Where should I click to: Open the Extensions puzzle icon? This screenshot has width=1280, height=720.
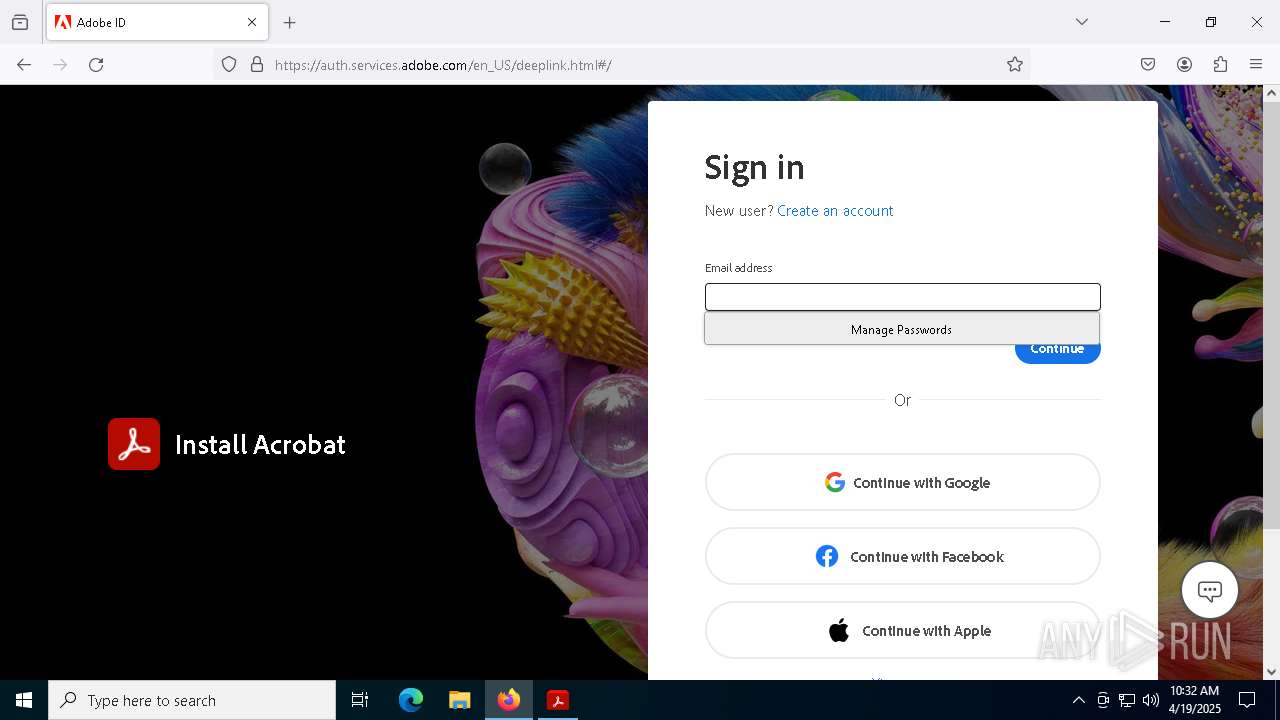click(x=1220, y=65)
